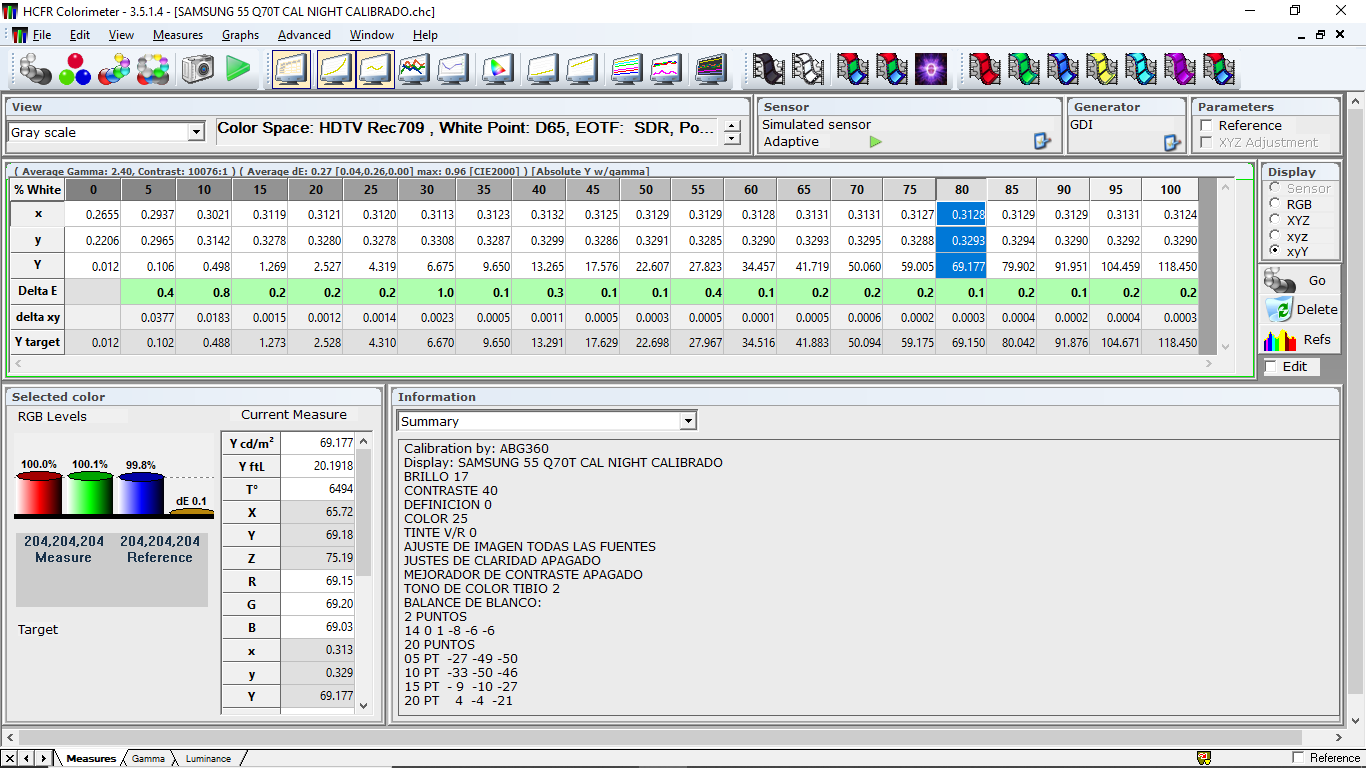Open the Gray scale view dropdown
The image size is (1366, 768).
pyautogui.click(x=196, y=132)
